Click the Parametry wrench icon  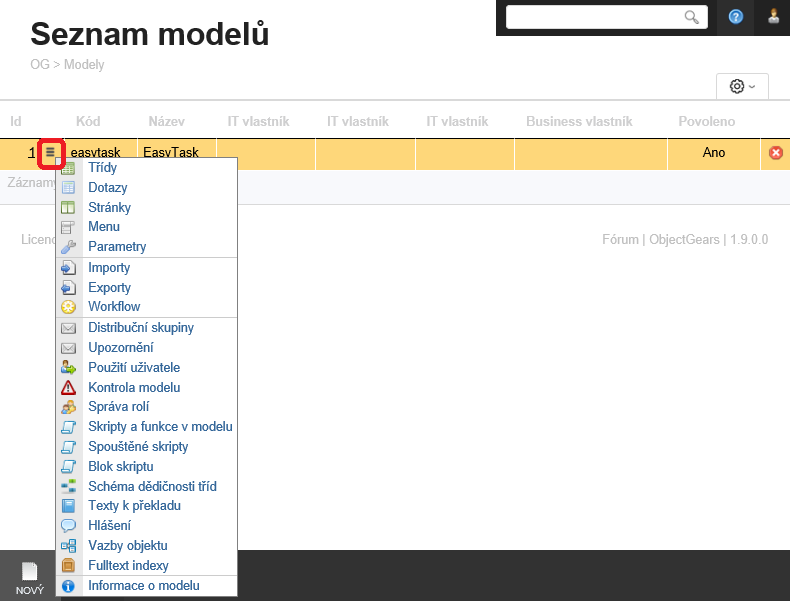point(68,247)
